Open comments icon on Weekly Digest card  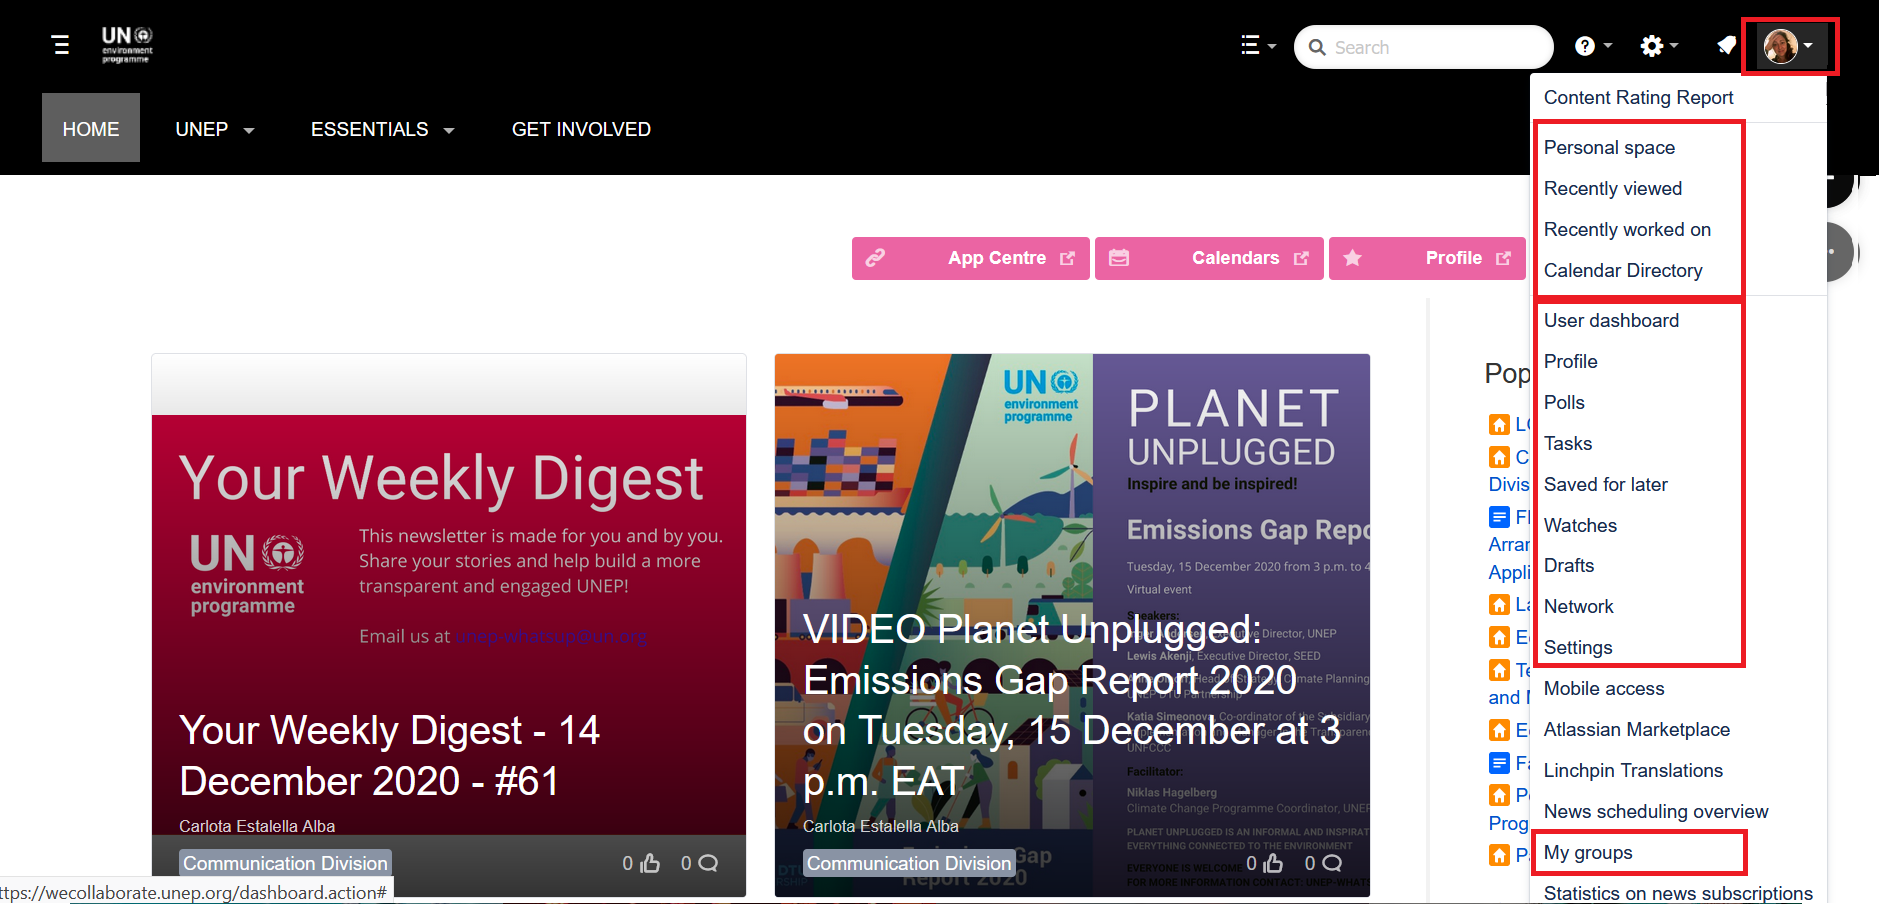708,863
